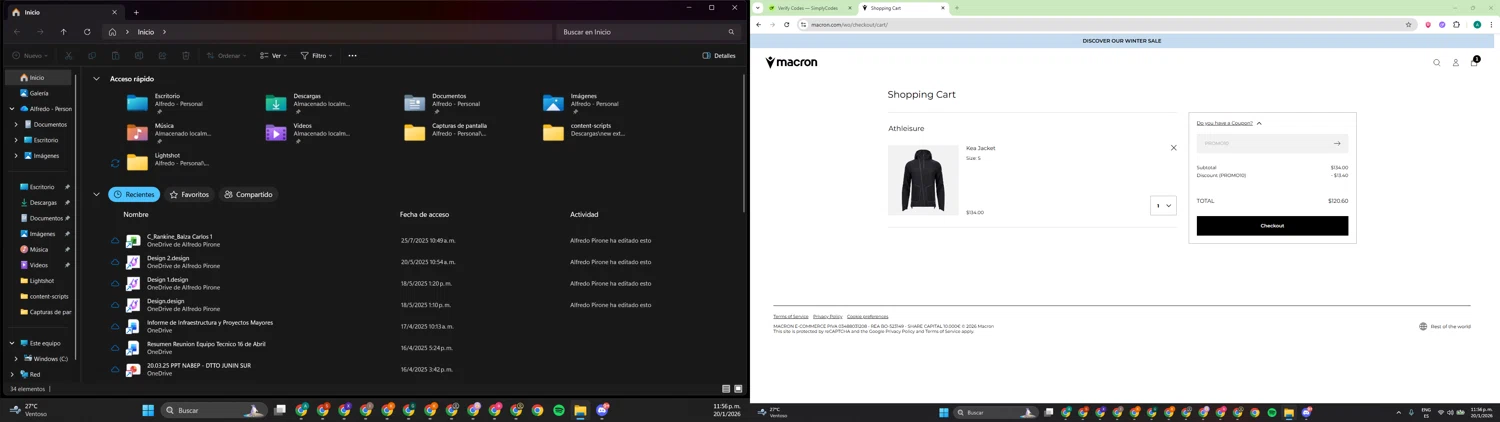Collapse the Alfredo - Personal tree node
The width and height of the screenshot is (1500, 422).
click(11, 109)
